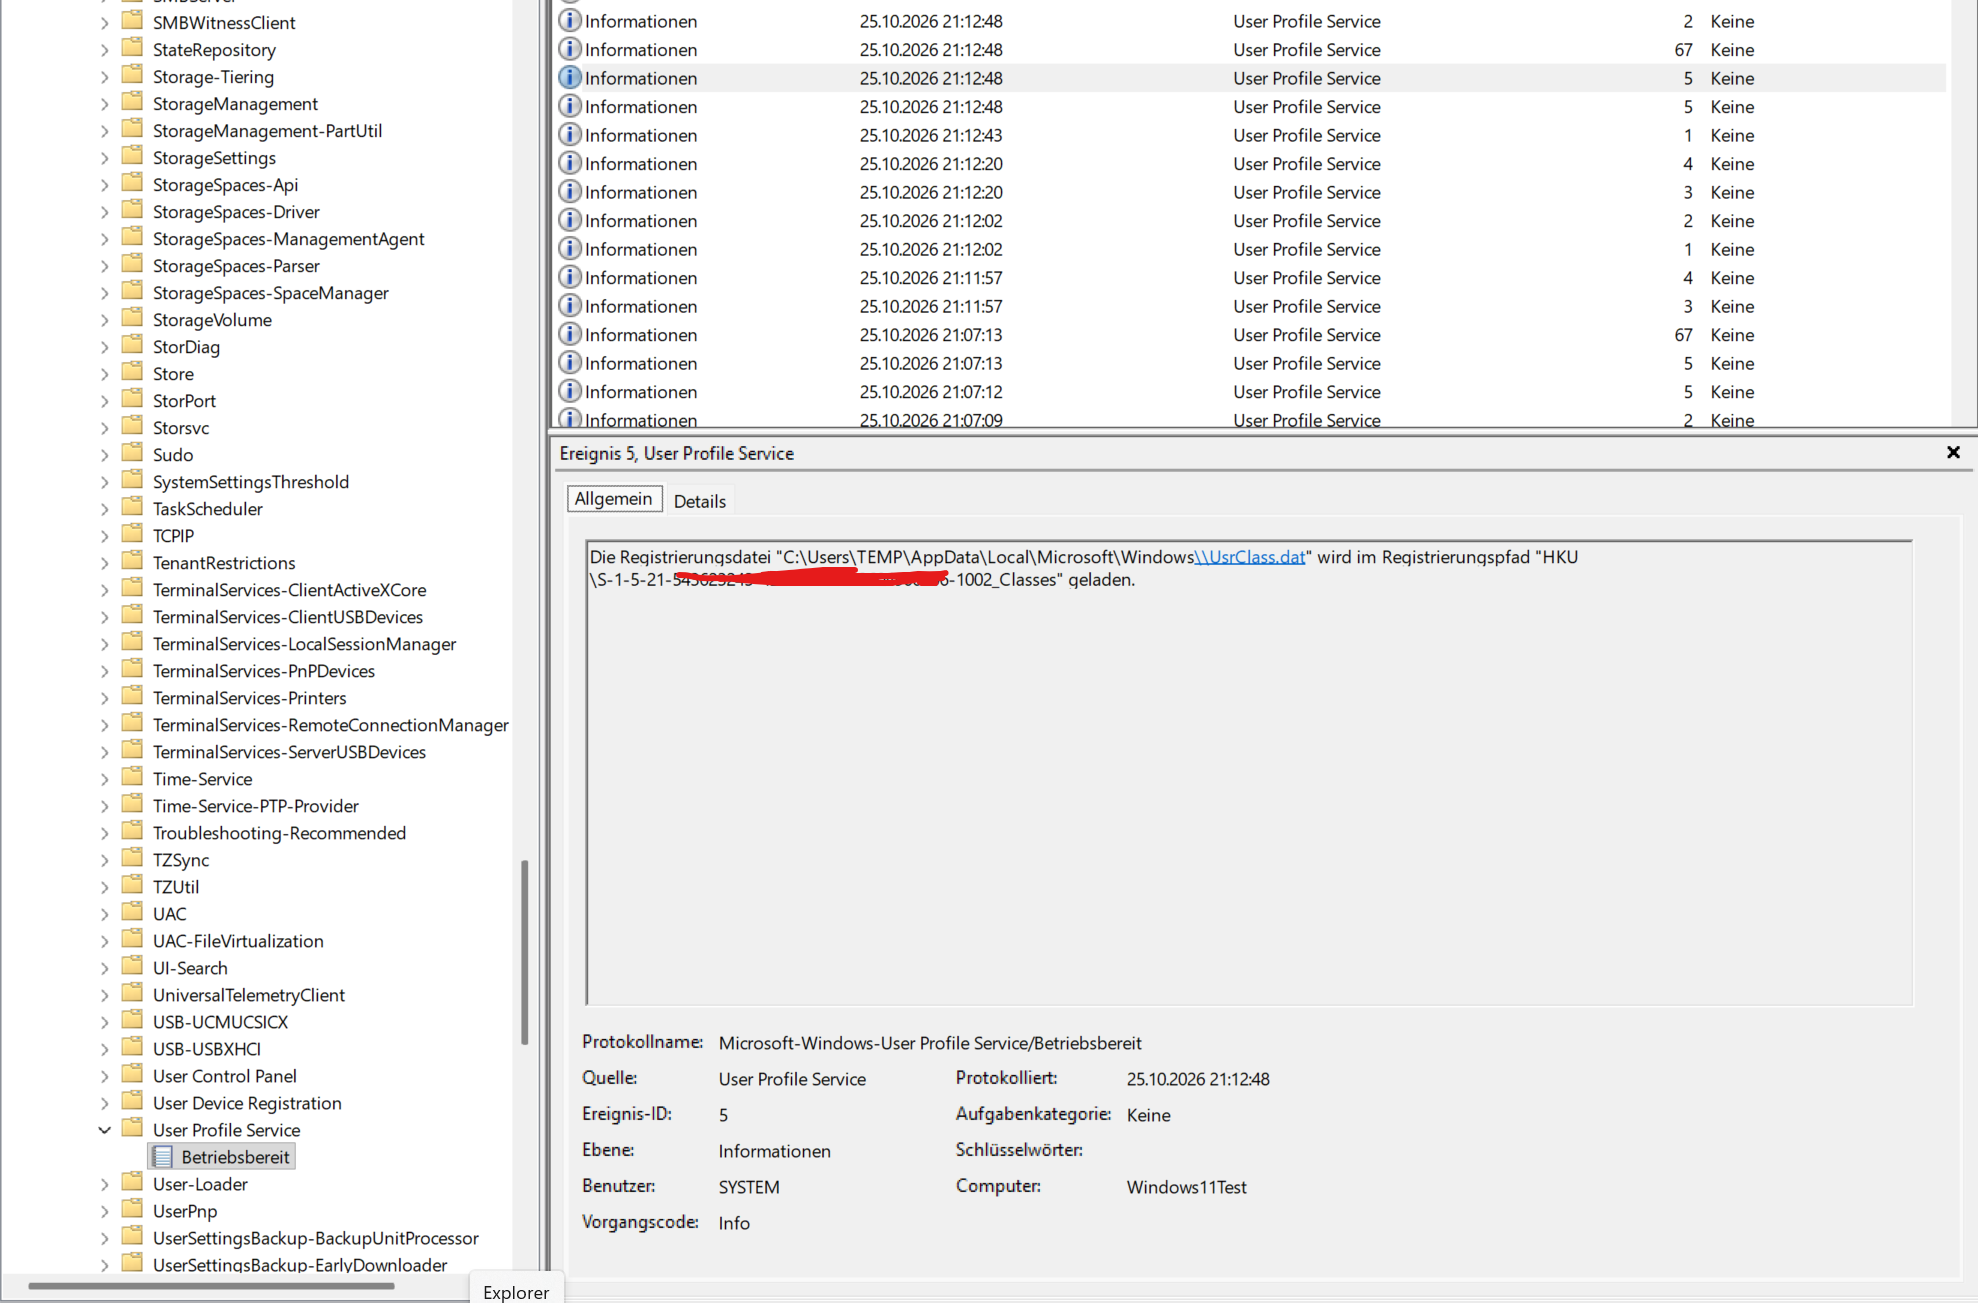
Task: Click info icon of 21:12:43 event row
Action: click(x=570, y=134)
